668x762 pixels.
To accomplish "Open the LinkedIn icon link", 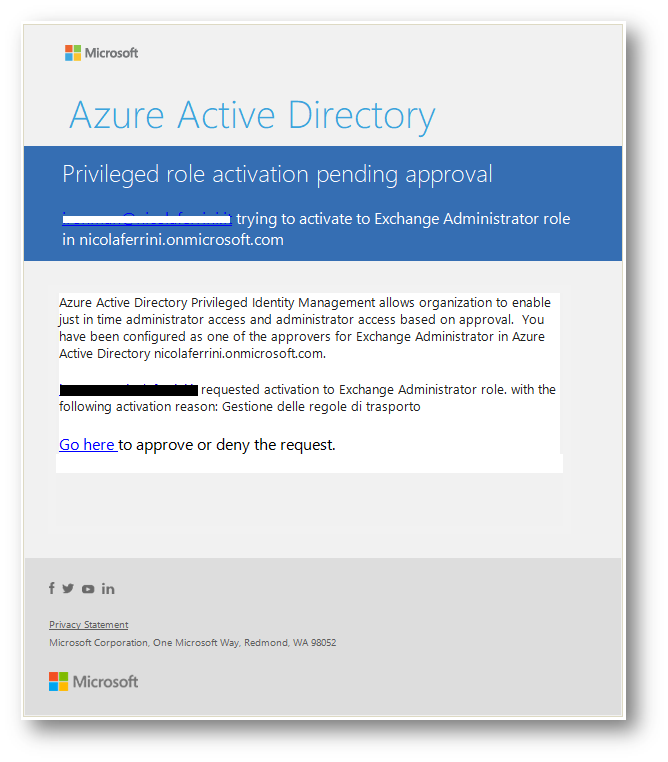I will coord(108,589).
